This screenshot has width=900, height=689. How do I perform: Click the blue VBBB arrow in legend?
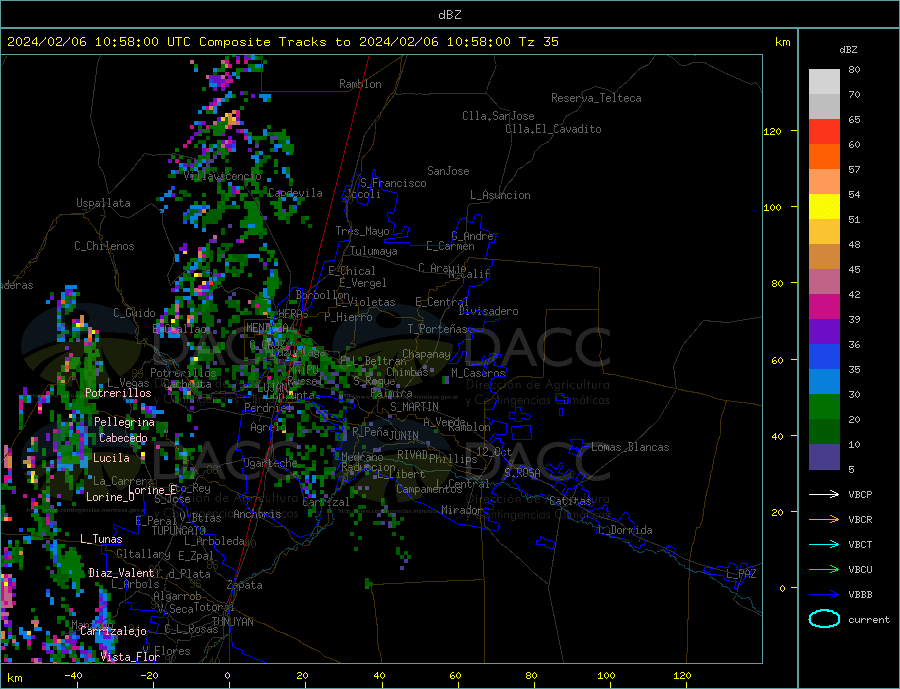point(824,594)
